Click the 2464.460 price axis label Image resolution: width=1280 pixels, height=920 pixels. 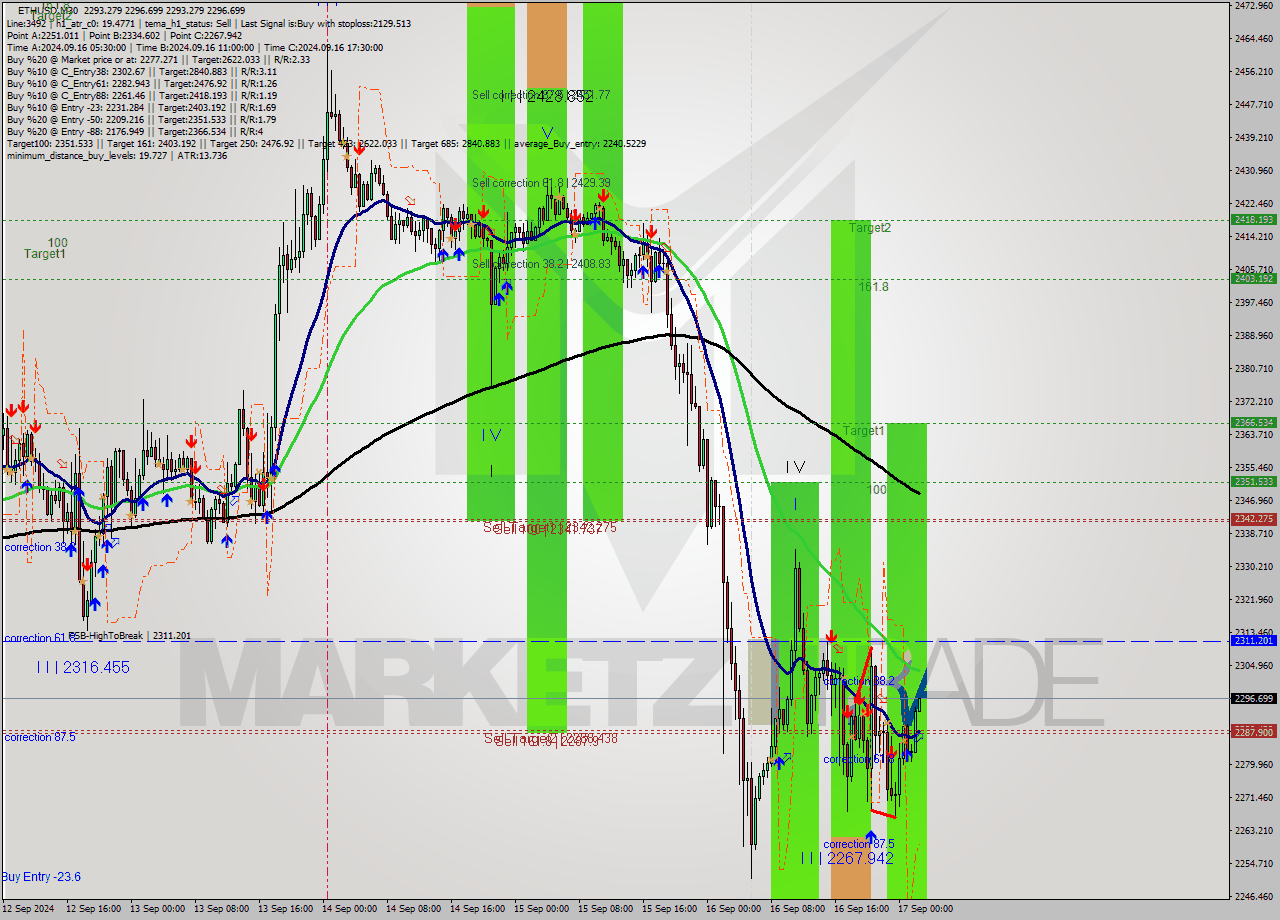(1253, 39)
